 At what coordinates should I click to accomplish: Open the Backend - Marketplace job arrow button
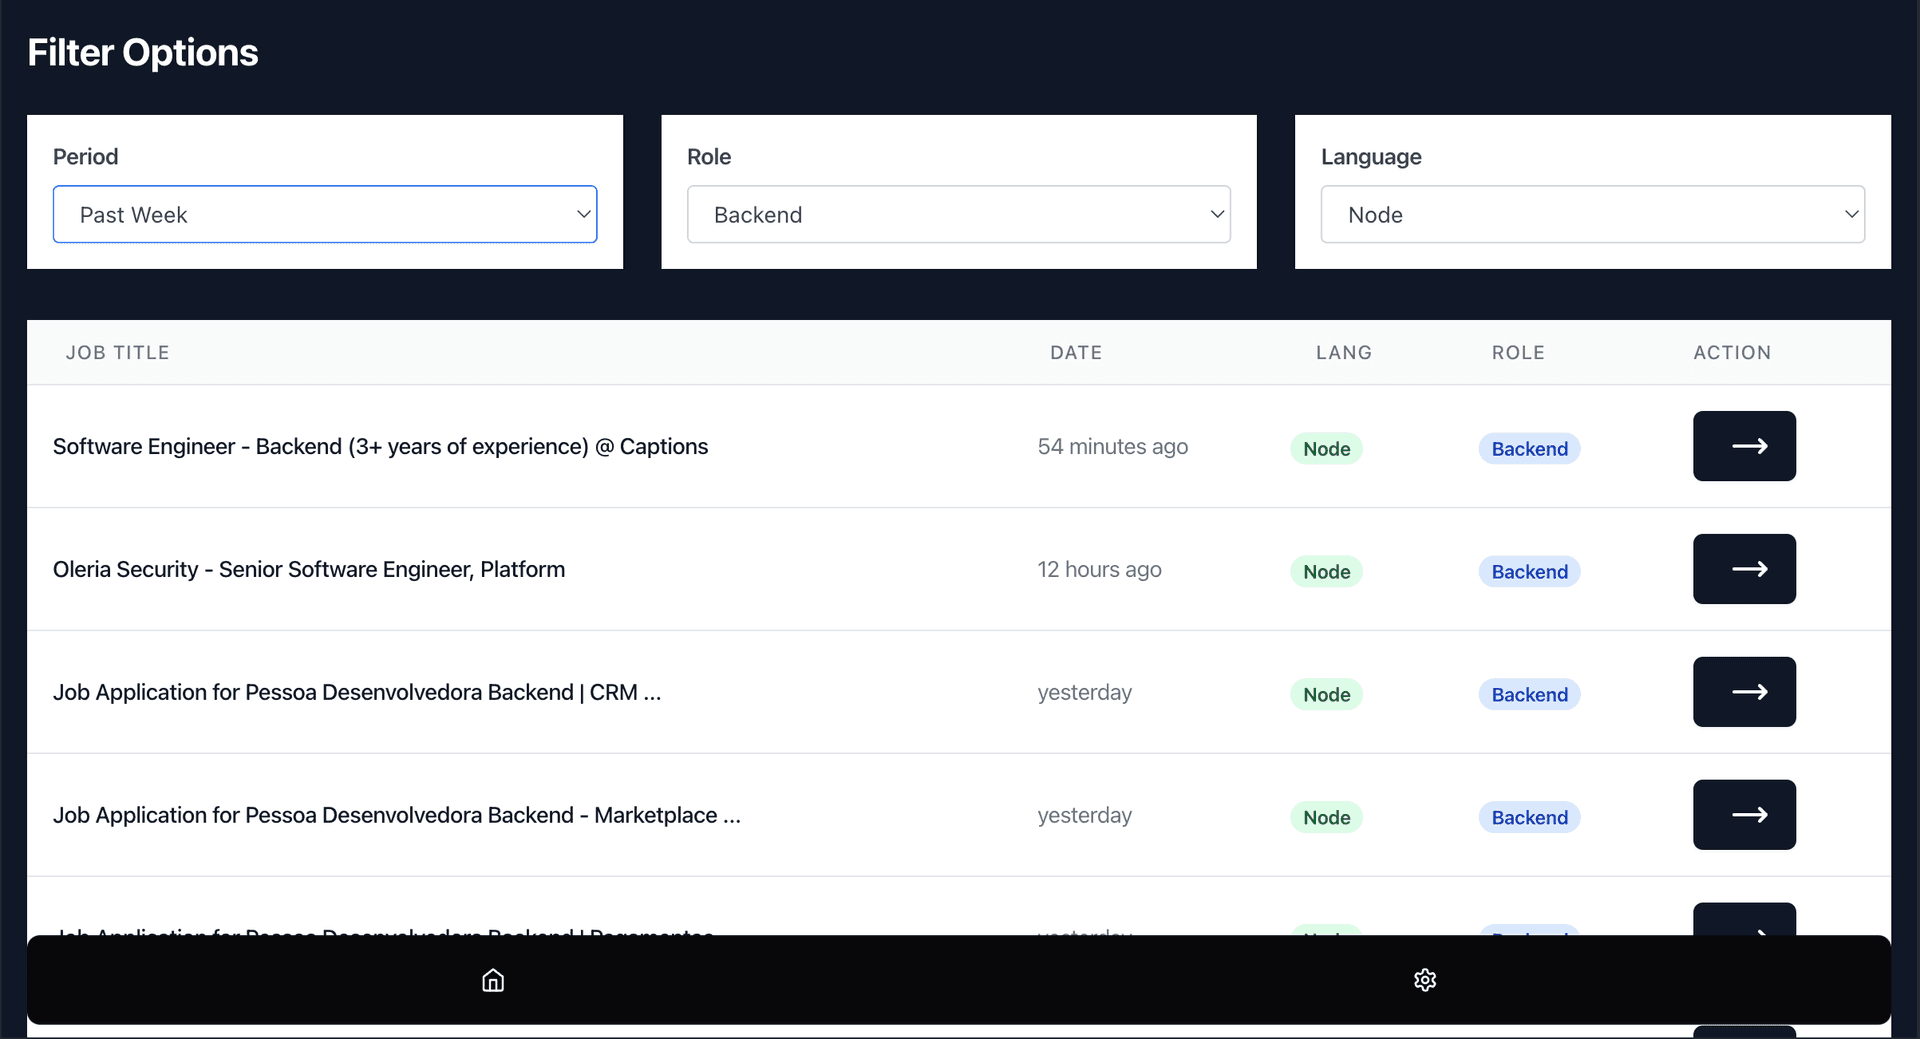(1744, 815)
